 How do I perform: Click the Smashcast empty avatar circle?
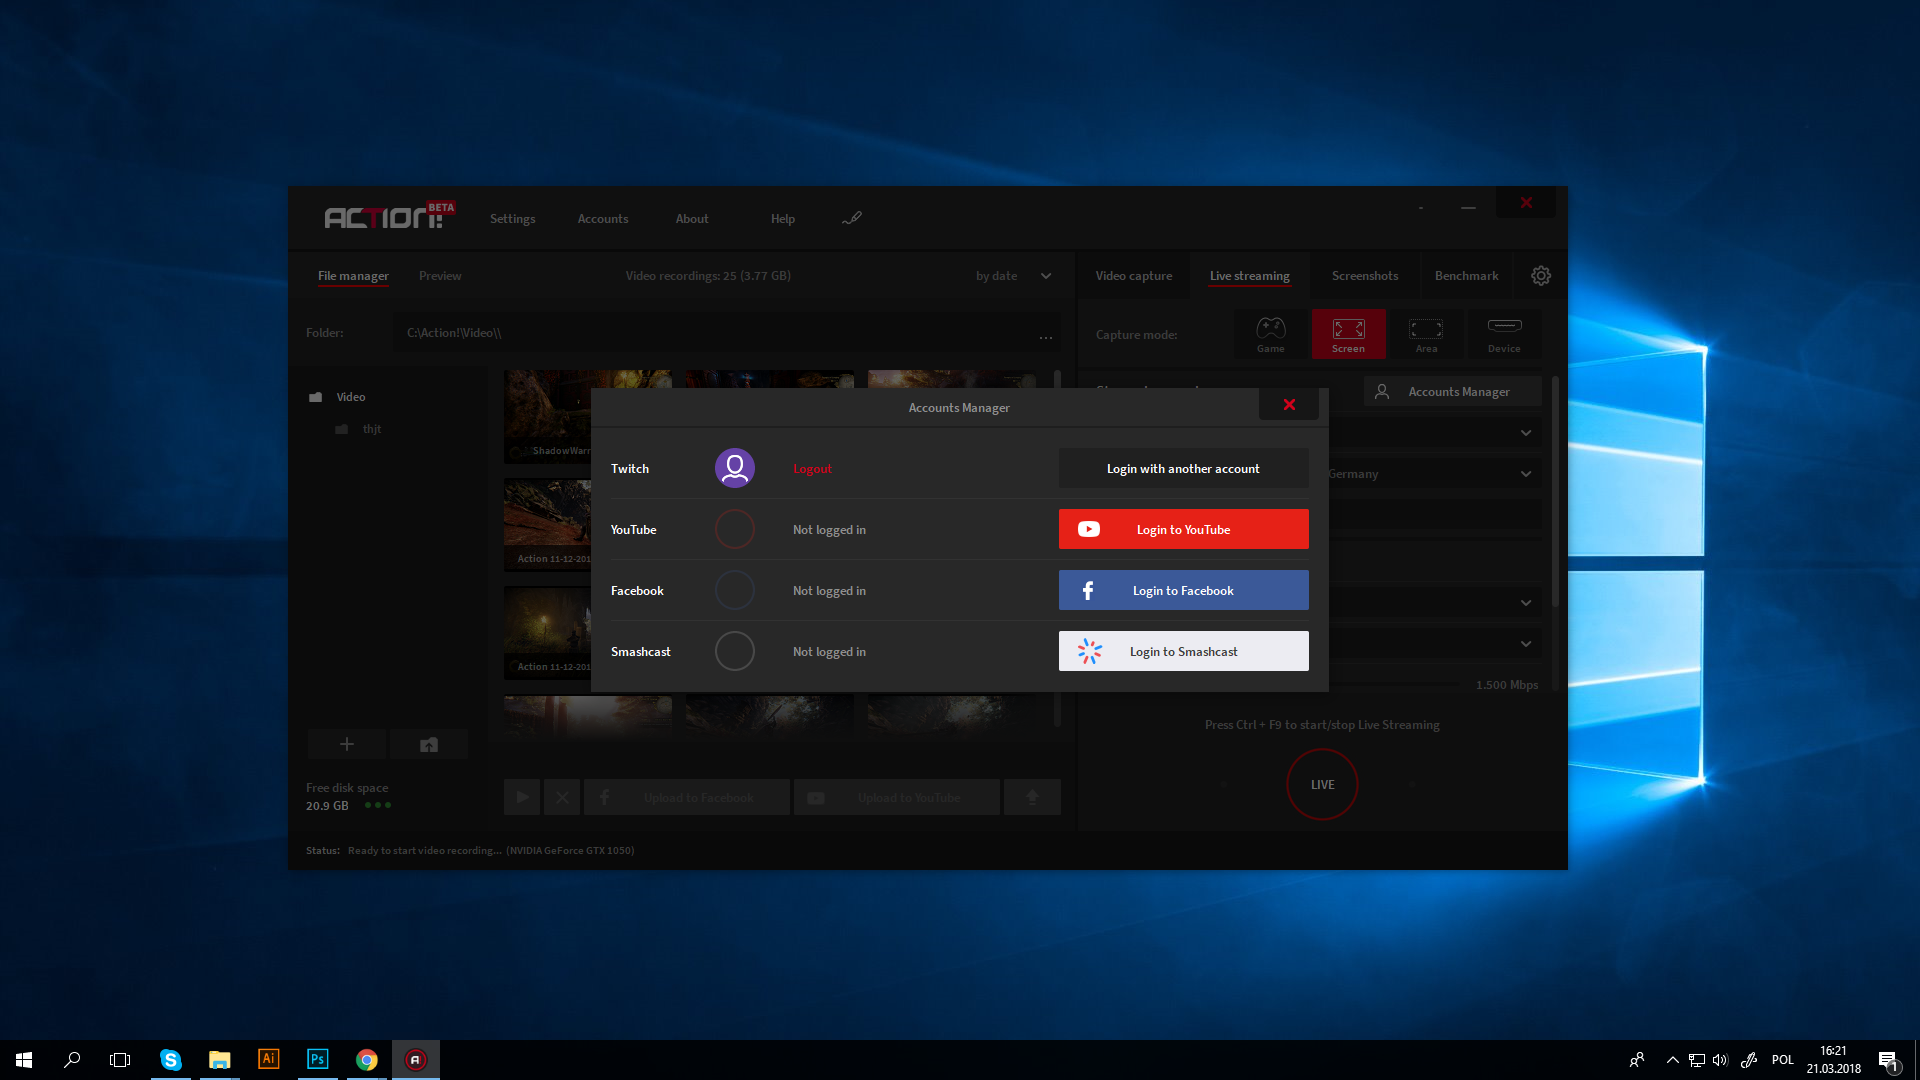(734, 651)
